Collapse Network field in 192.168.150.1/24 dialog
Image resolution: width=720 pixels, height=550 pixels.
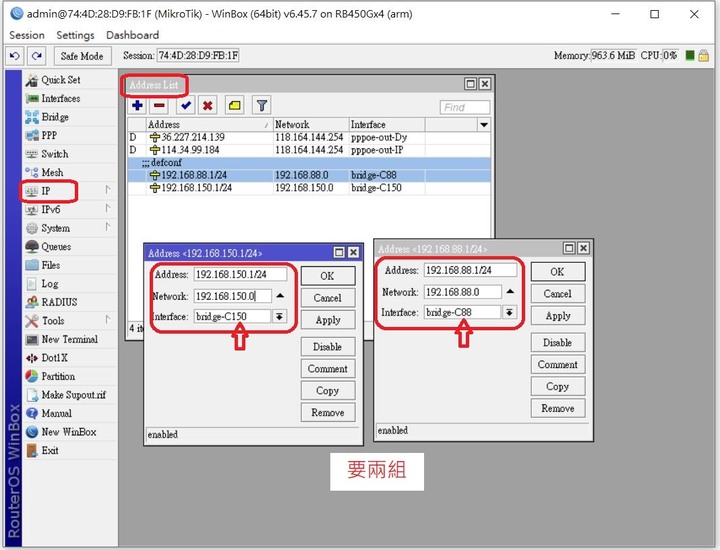point(280,296)
